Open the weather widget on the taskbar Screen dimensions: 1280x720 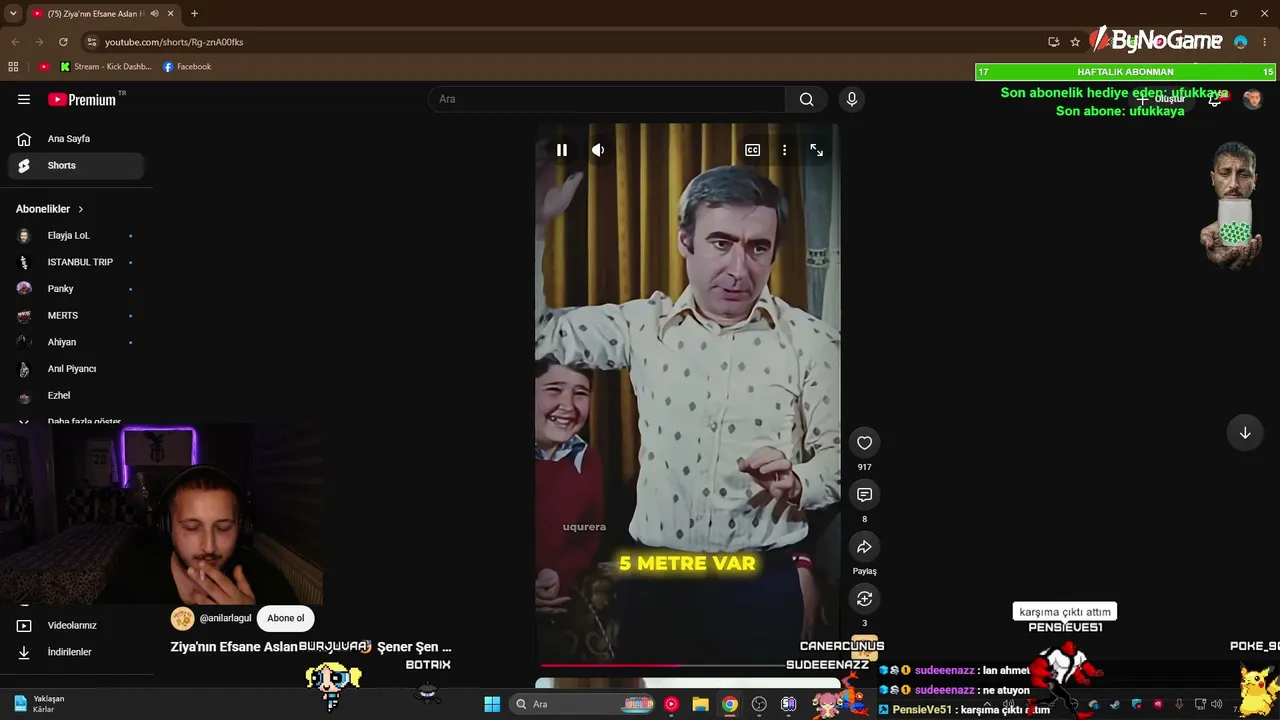pos(40,704)
